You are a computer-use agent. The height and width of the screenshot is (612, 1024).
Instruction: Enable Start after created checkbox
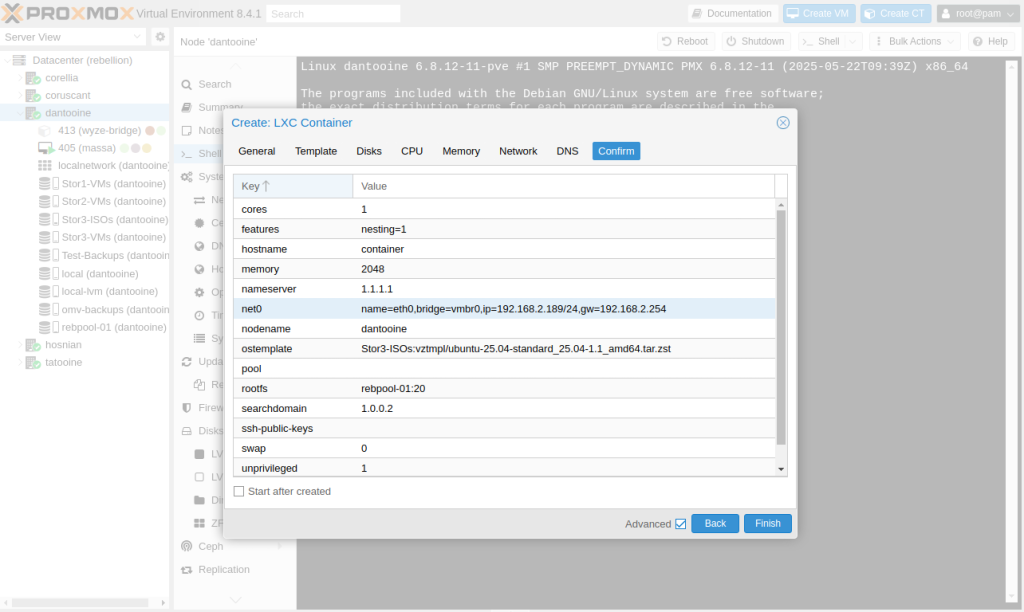click(x=239, y=491)
